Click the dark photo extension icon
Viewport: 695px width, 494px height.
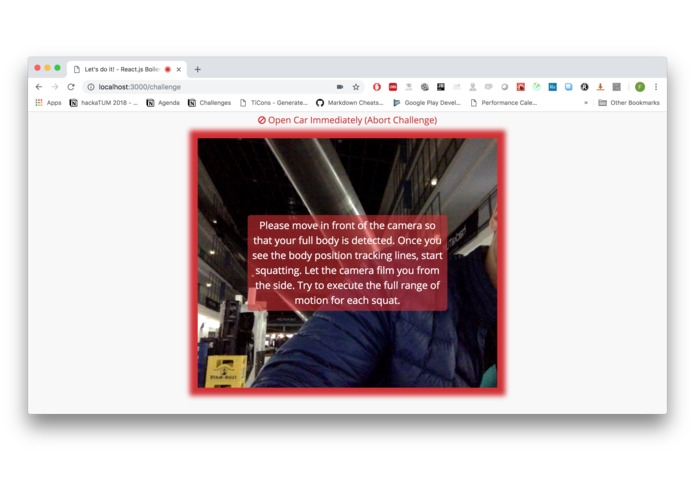[x=441, y=87]
